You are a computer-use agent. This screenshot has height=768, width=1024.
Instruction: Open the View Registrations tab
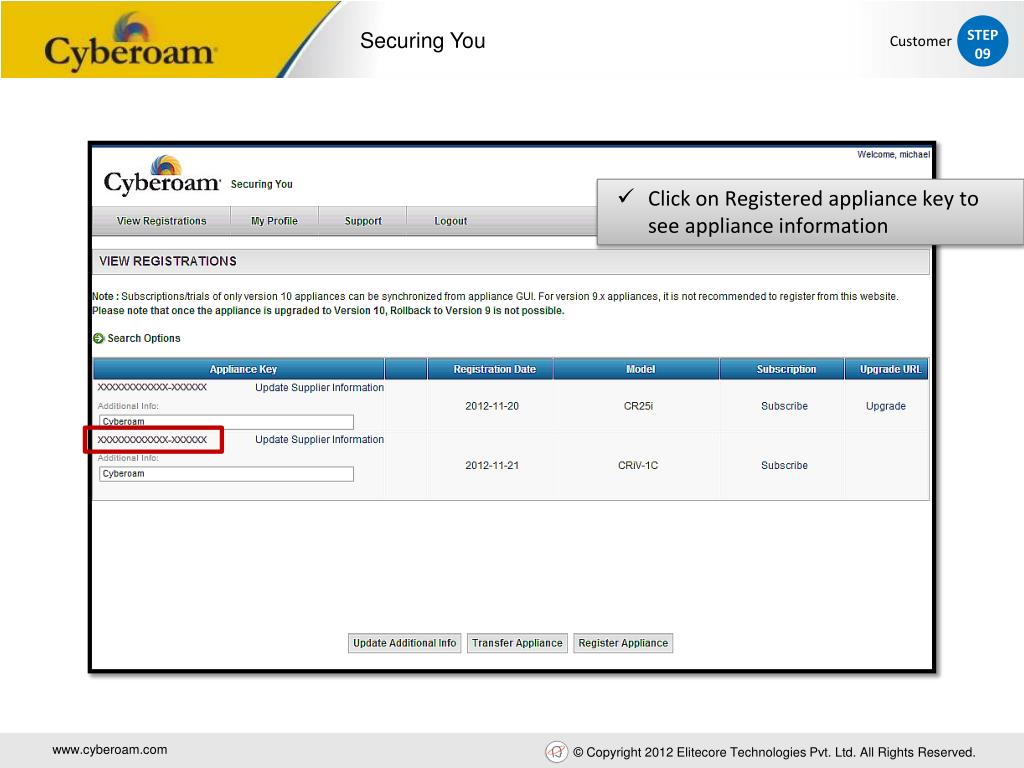tap(161, 221)
